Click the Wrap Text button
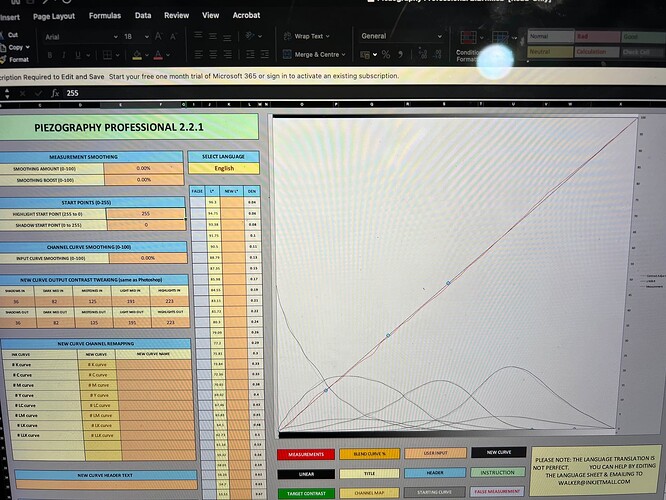 click(306, 37)
